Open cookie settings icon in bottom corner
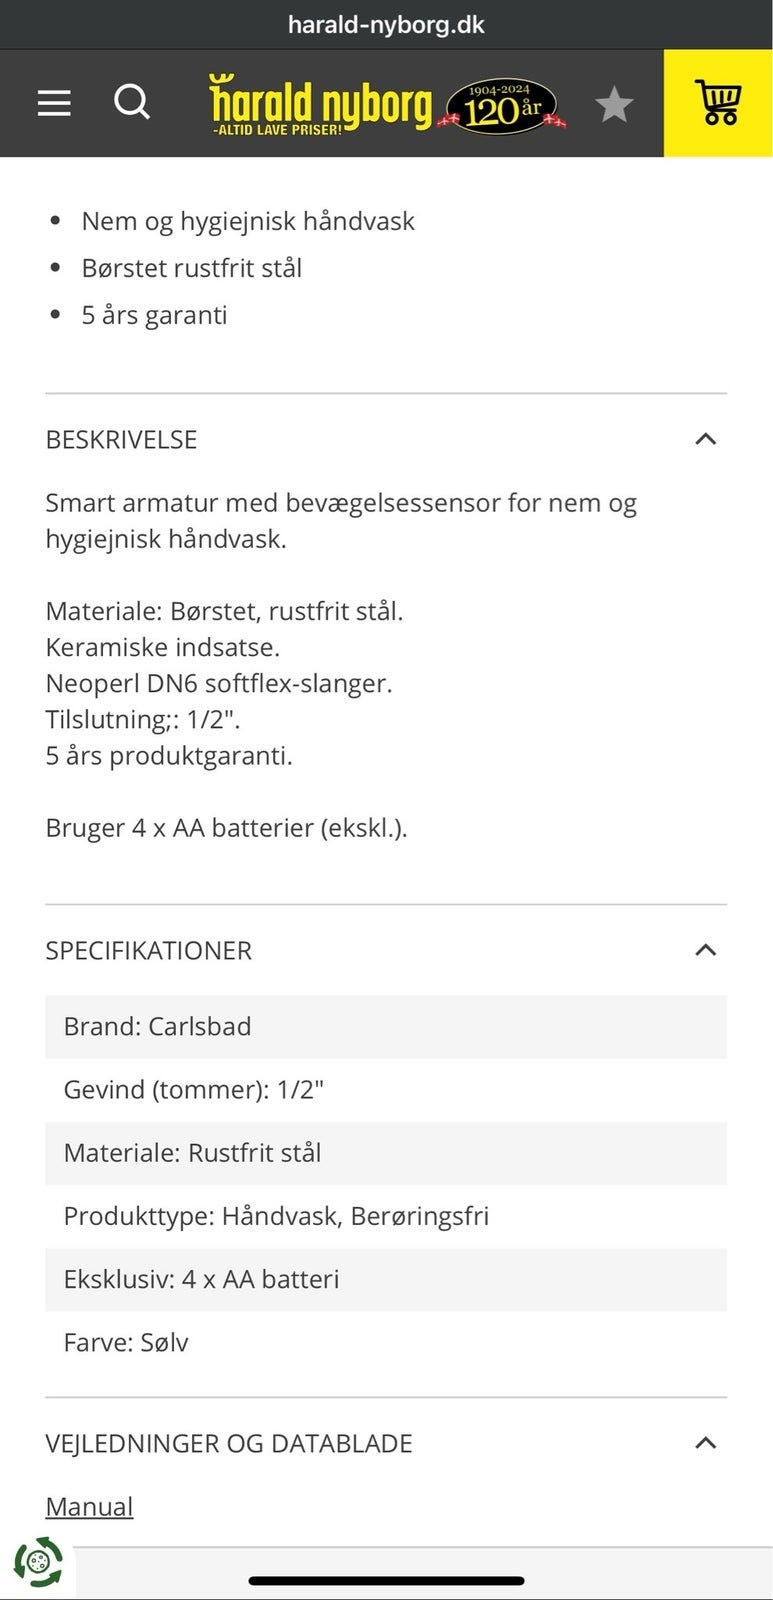This screenshot has width=773, height=1600. [x=38, y=1562]
